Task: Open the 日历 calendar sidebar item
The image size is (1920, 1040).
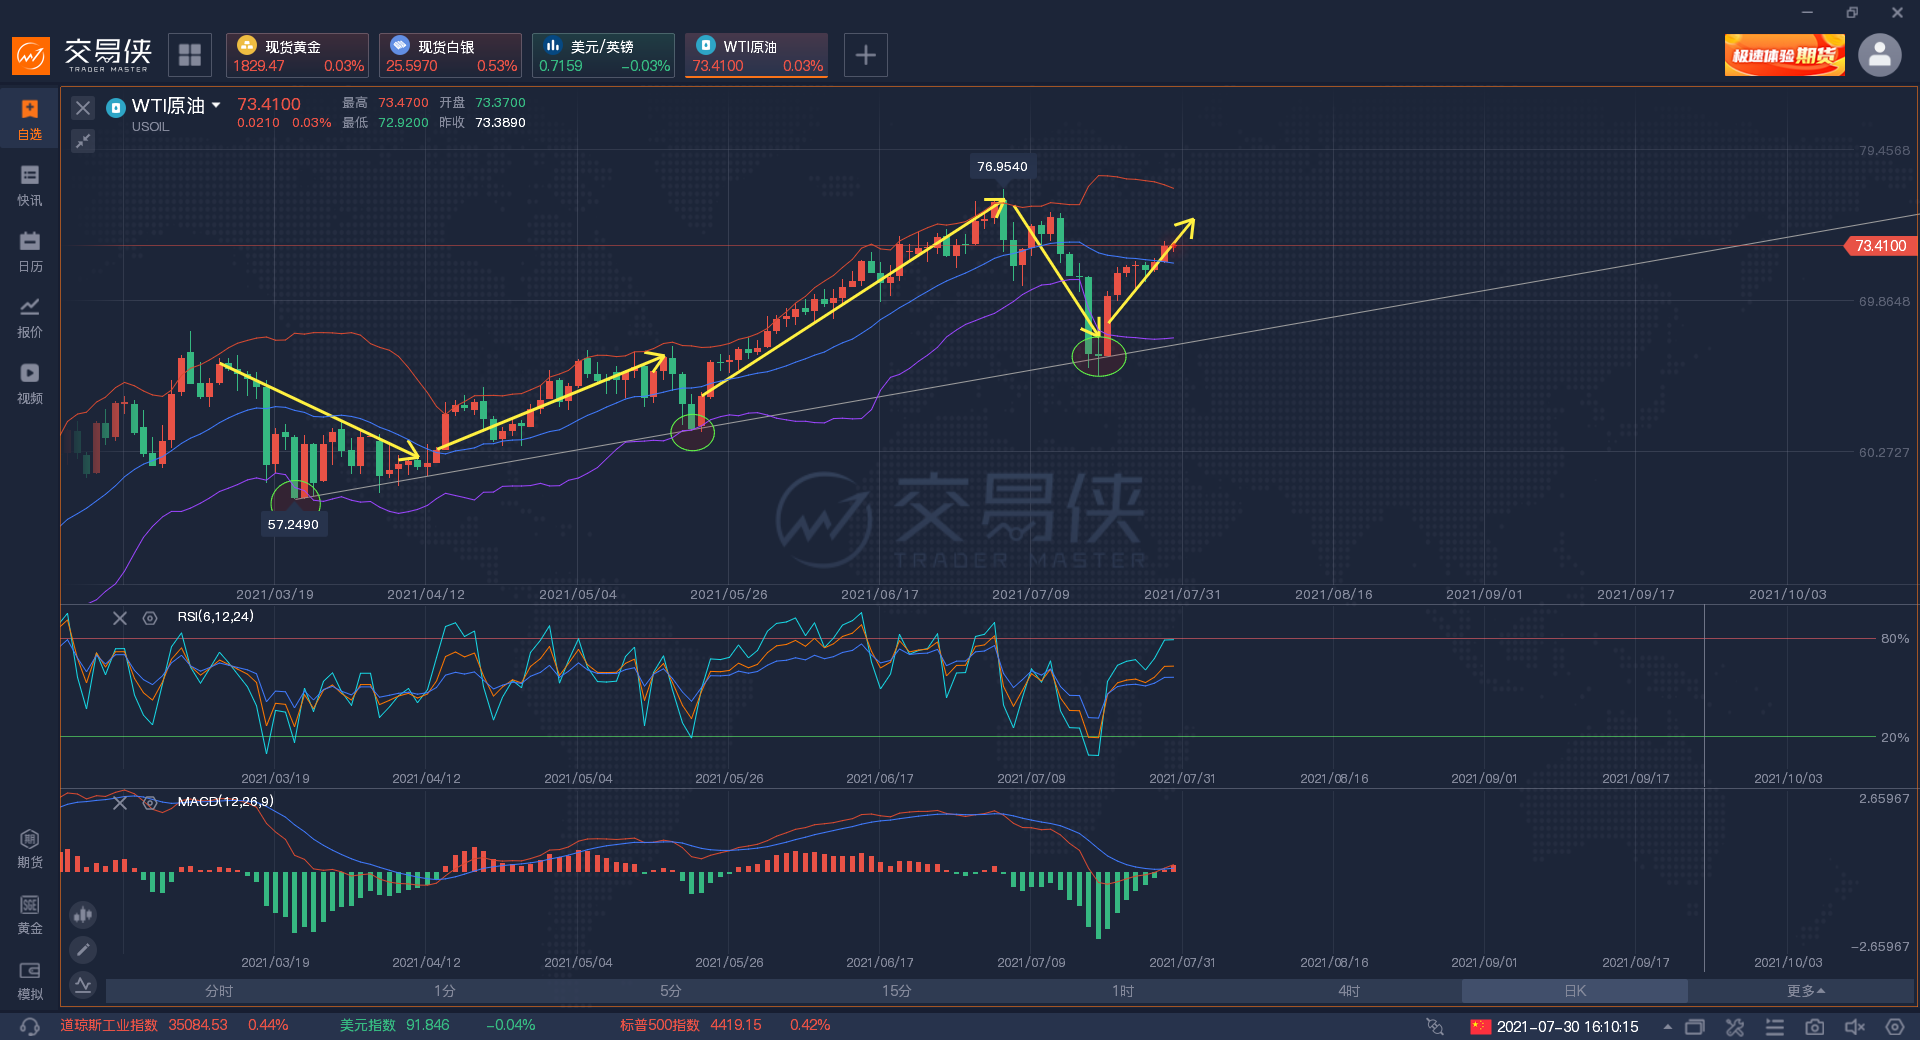Action: [30, 252]
